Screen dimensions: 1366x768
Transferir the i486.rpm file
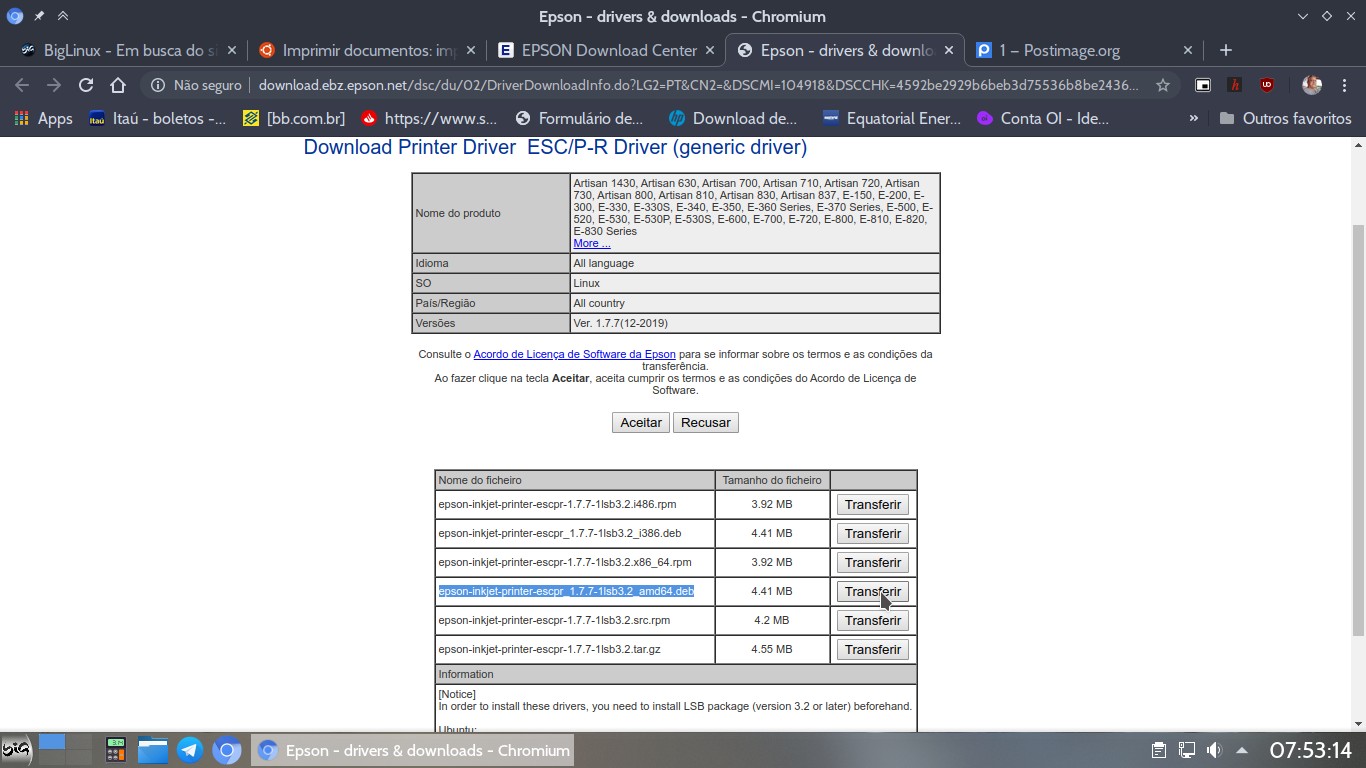click(873, 504)
